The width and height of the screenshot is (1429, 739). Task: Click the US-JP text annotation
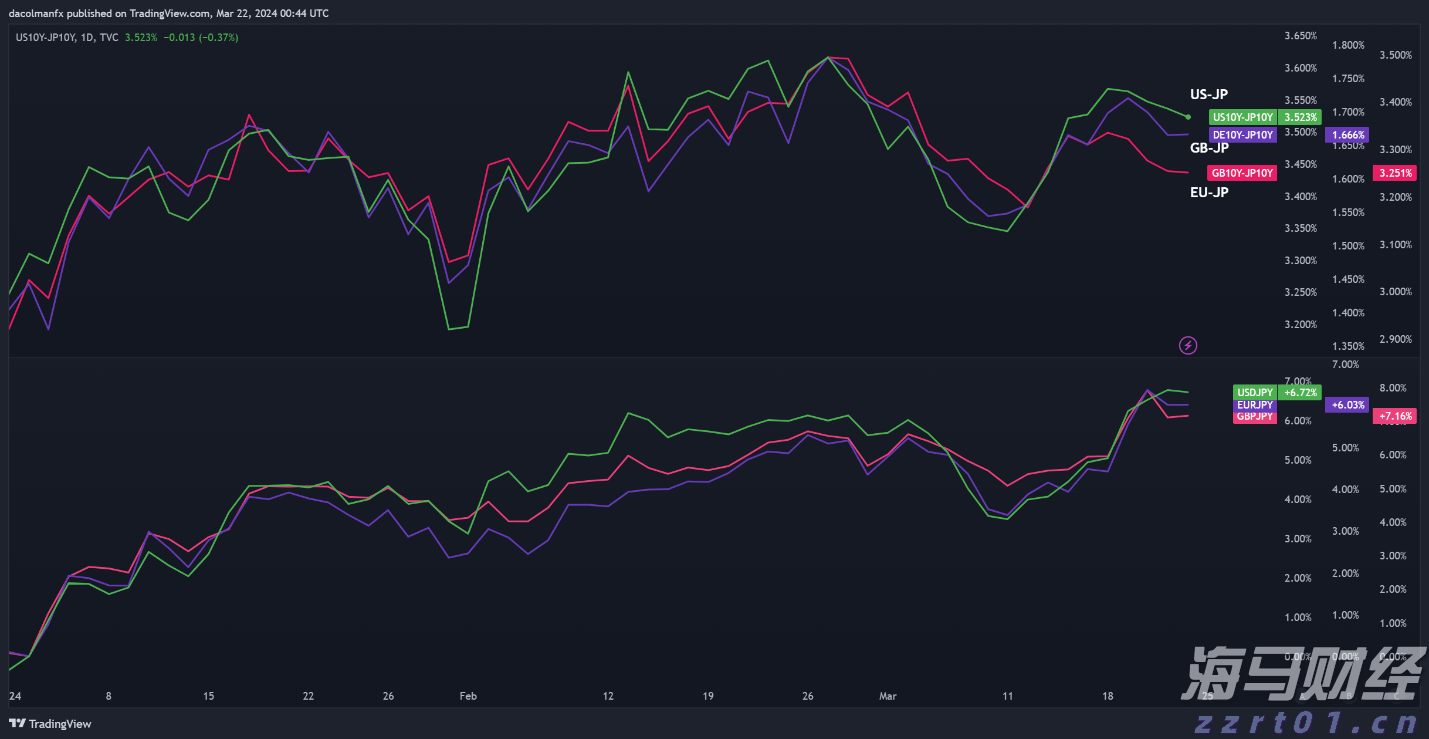1209,95
